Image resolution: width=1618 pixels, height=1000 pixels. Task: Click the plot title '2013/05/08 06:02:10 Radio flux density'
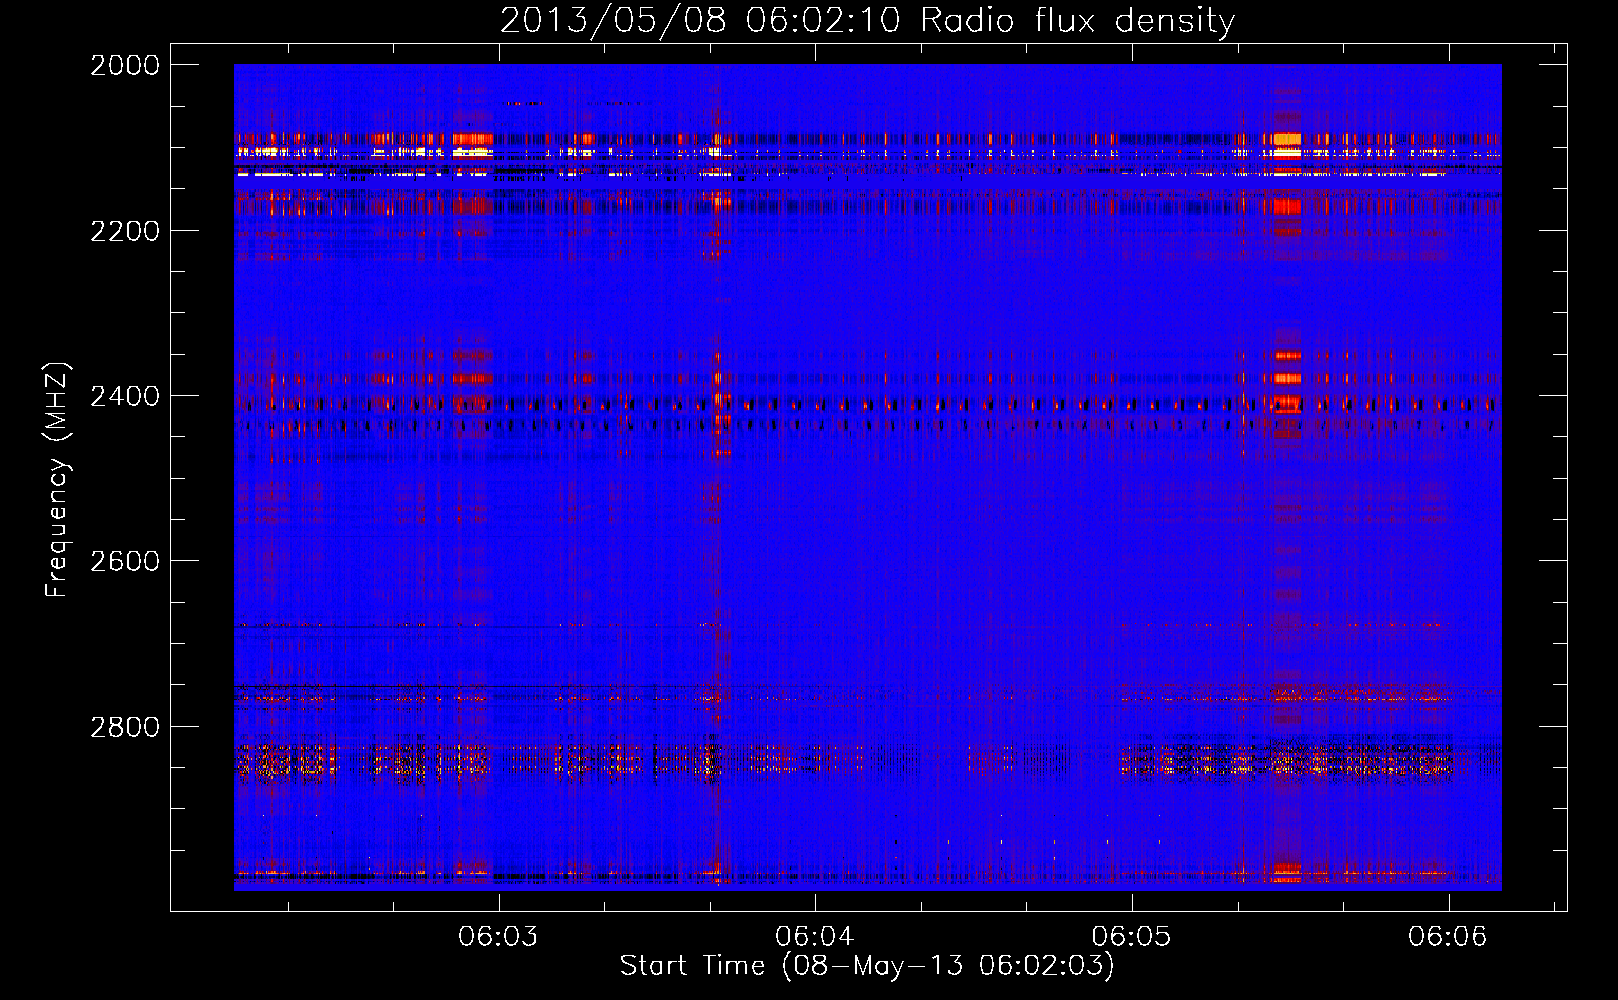pyautogui.click(x=867, y=20)
